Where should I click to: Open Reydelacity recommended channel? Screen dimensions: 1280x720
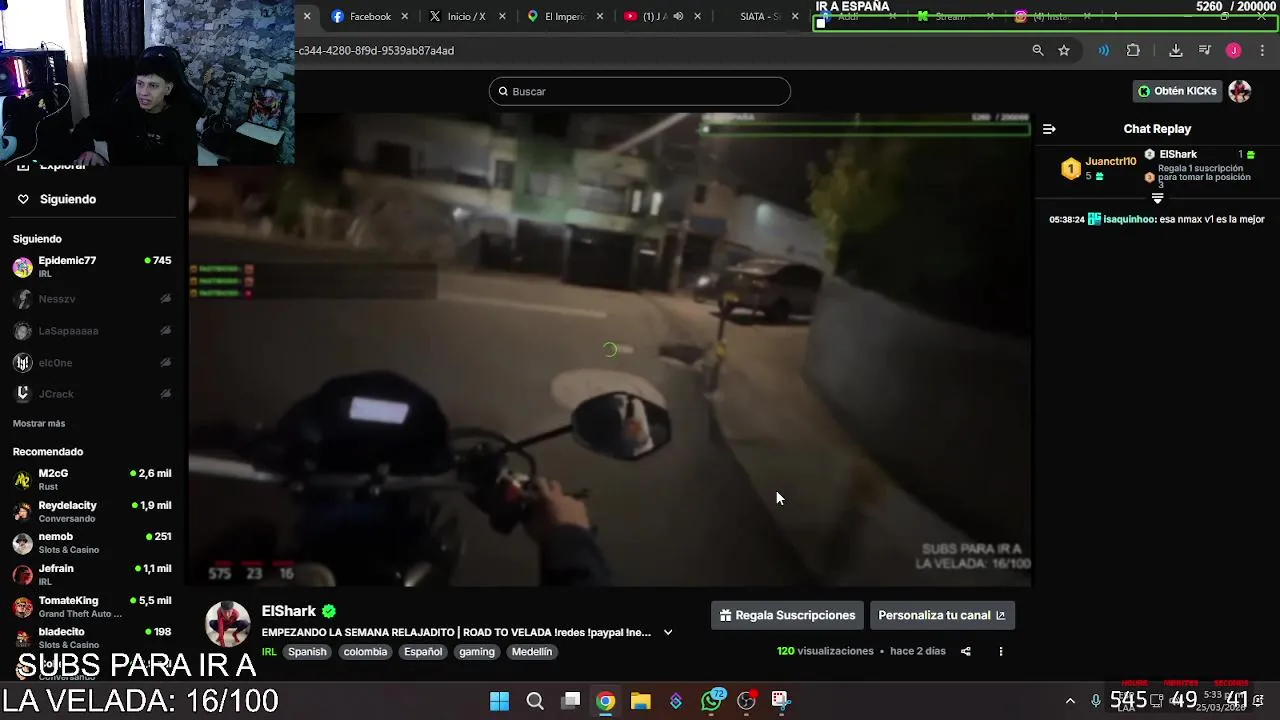(x=92, y=511)
